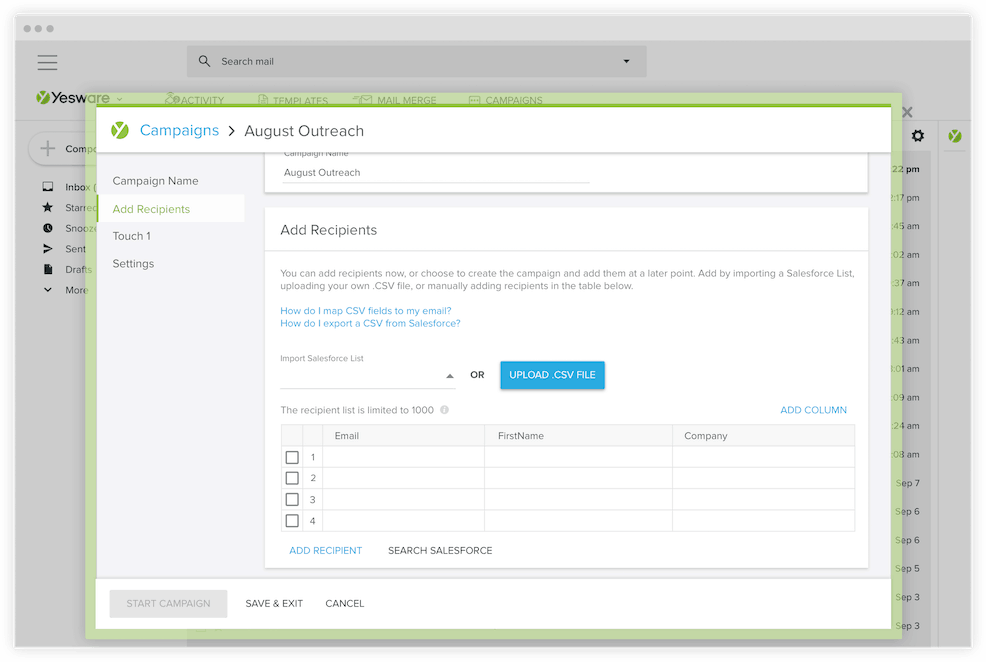
Task: Check the row 3 checkbox
Action: point(292,499)
